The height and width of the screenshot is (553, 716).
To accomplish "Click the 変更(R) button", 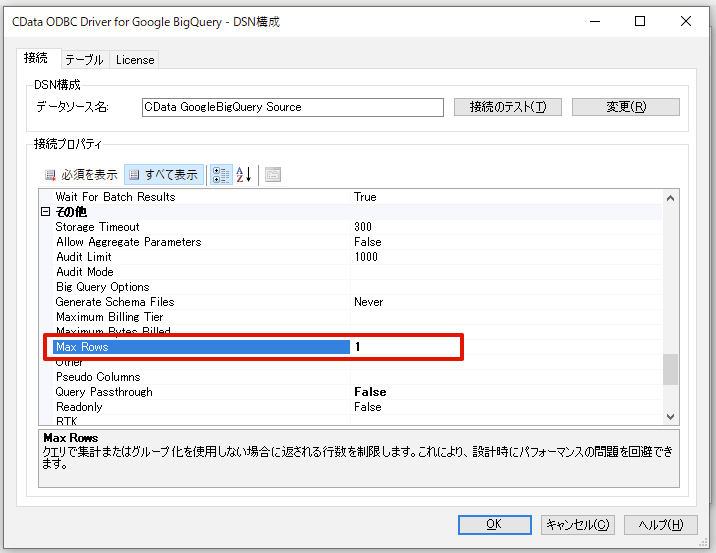I will (626, 107).
